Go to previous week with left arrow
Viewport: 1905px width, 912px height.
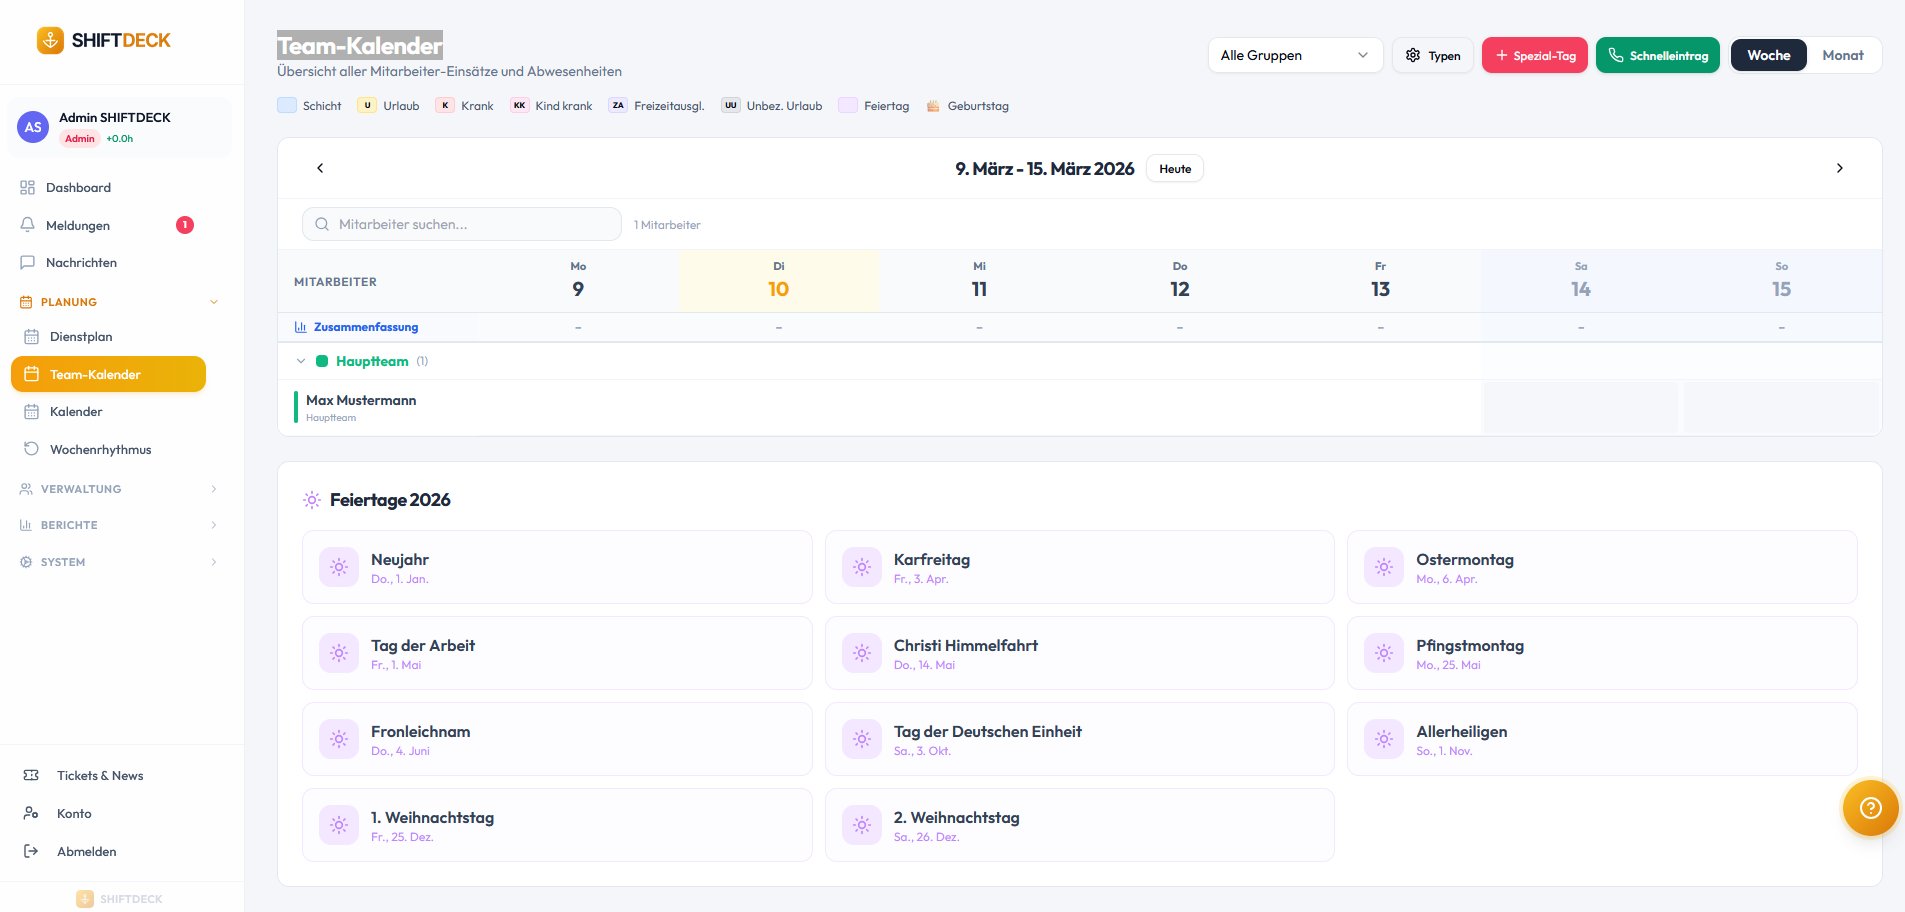point(320,168)
